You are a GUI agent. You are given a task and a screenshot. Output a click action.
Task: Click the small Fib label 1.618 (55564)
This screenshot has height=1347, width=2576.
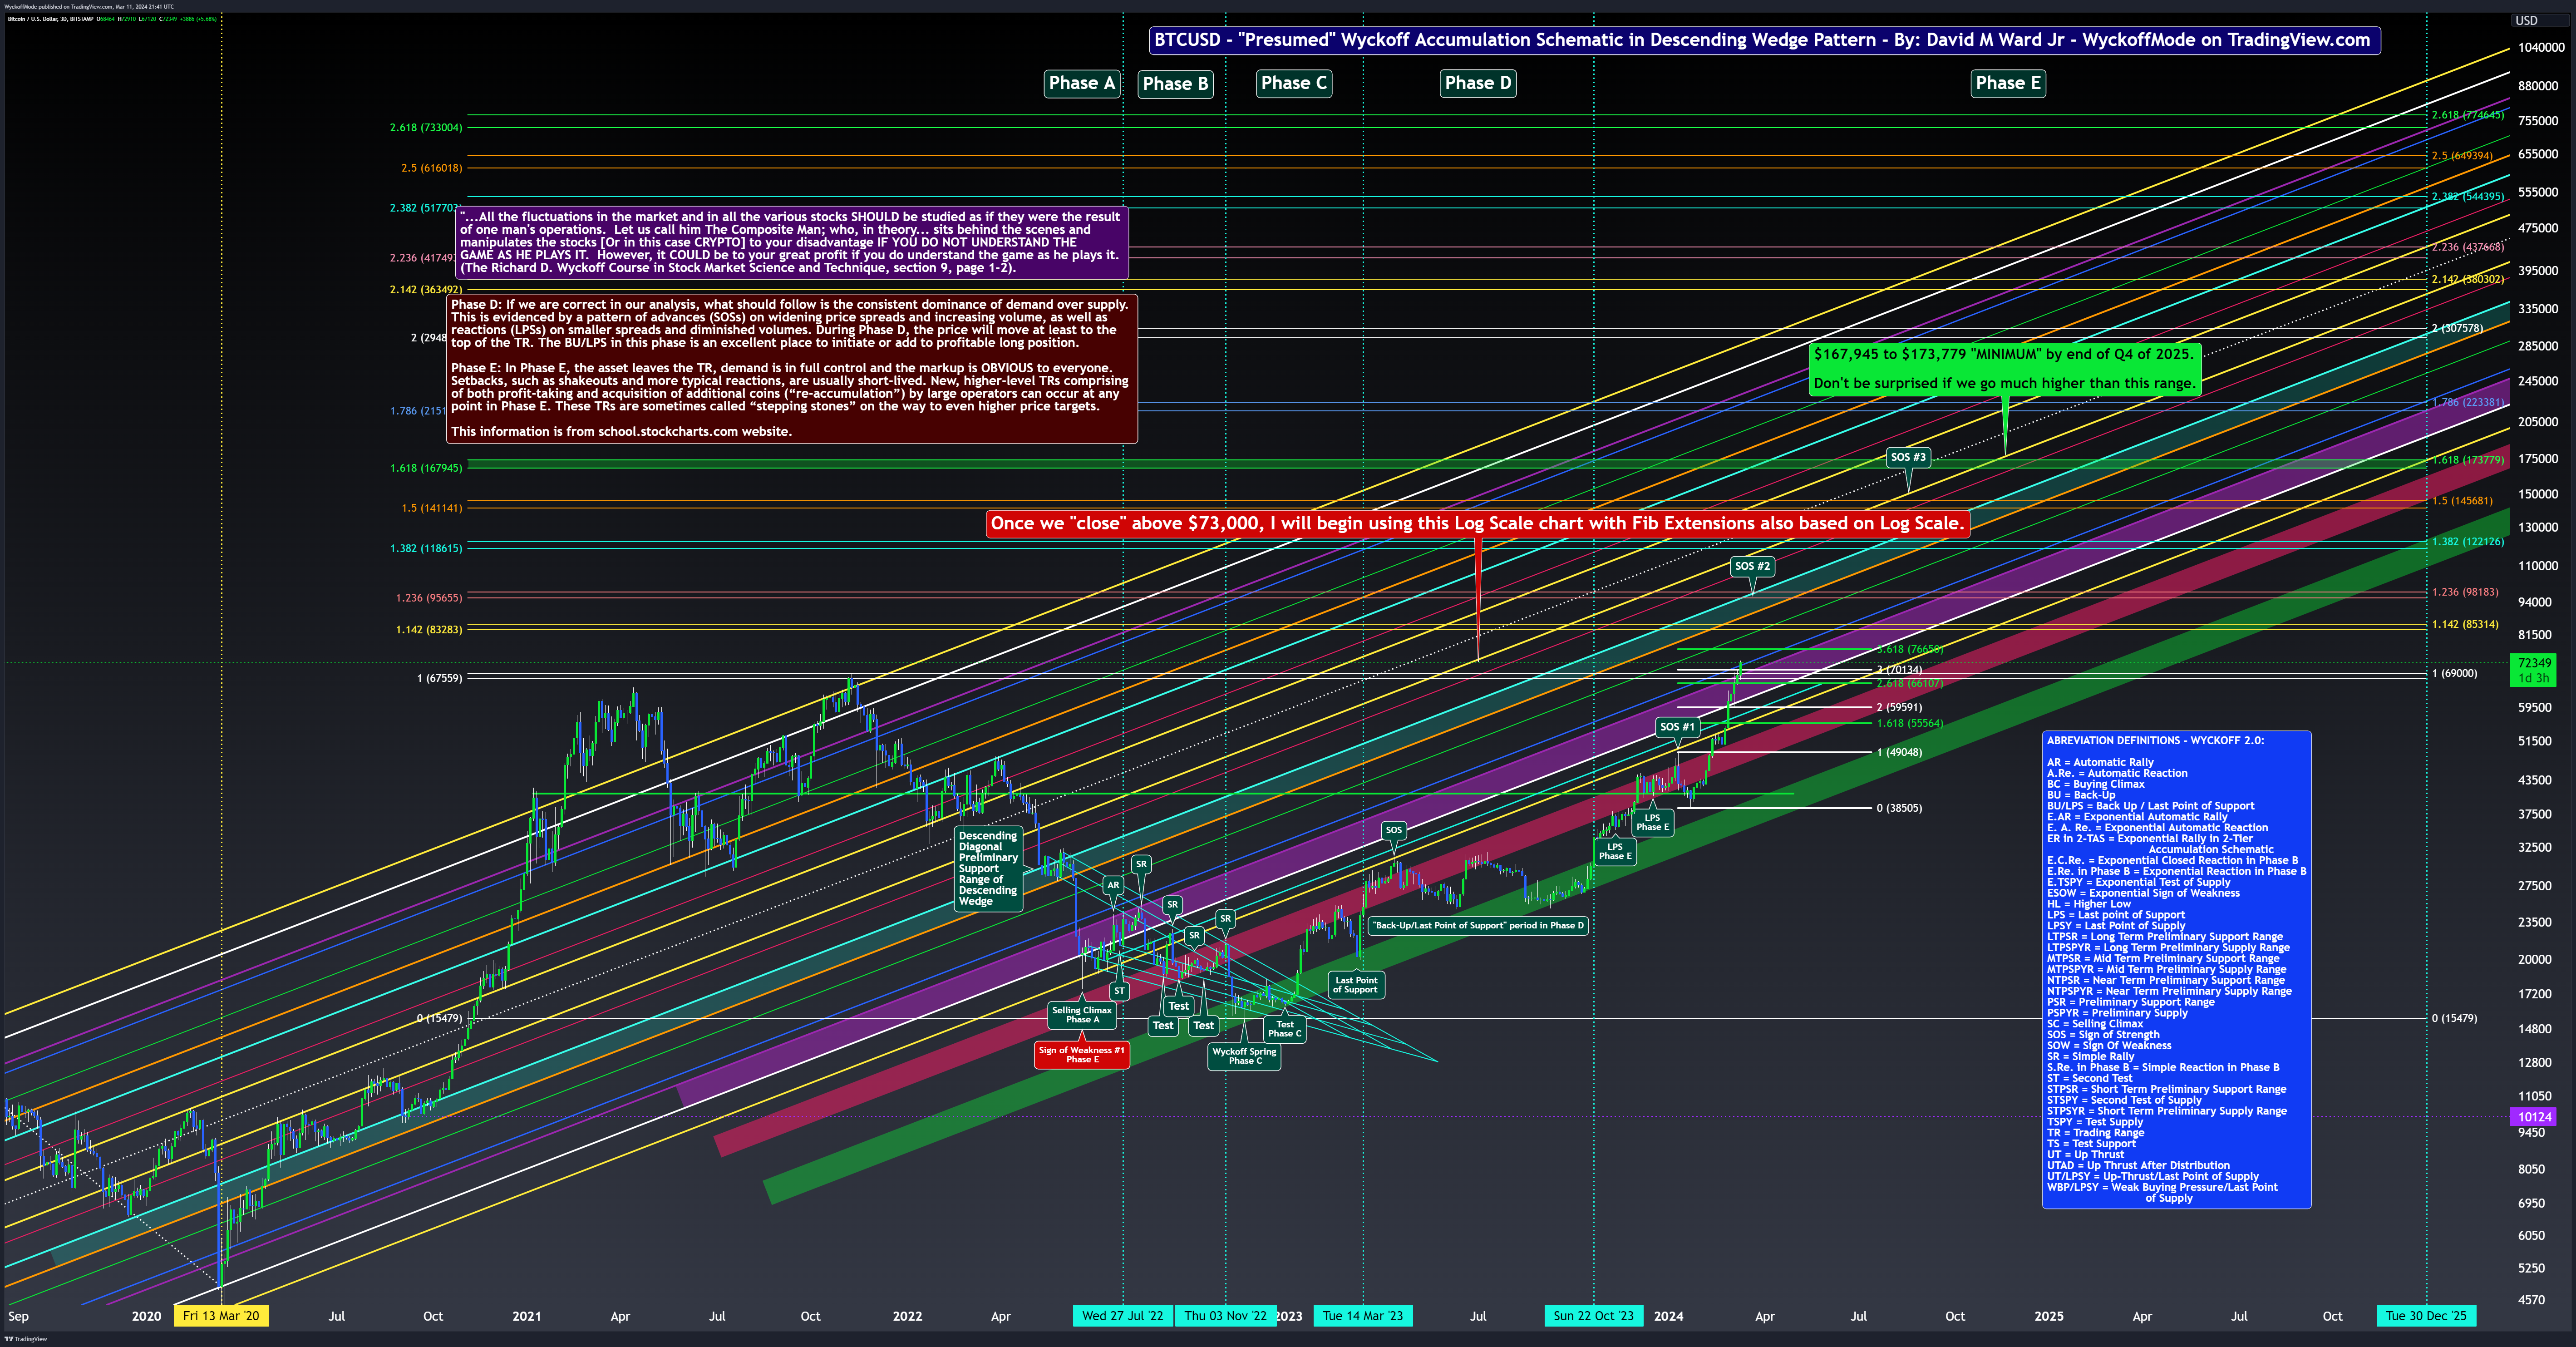point(1910,724)
